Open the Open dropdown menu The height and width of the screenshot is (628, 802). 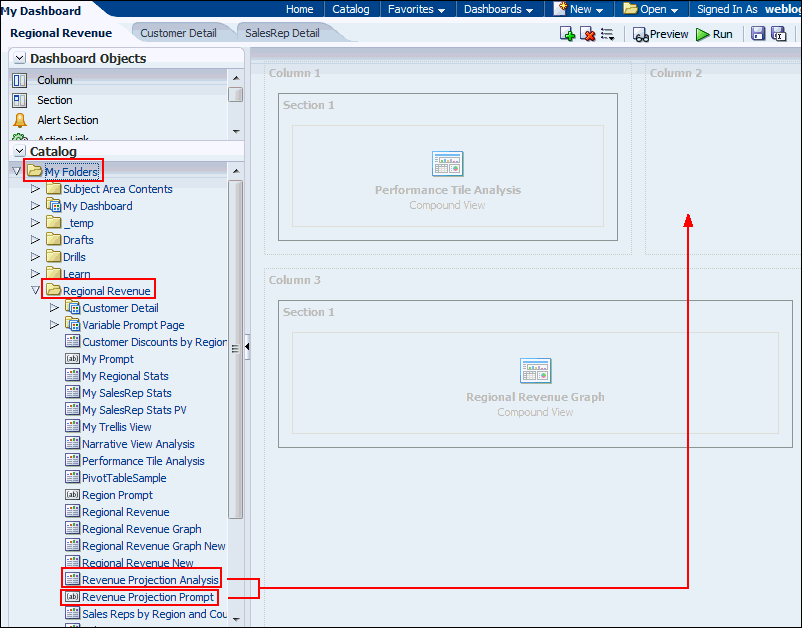pos(651,9)
